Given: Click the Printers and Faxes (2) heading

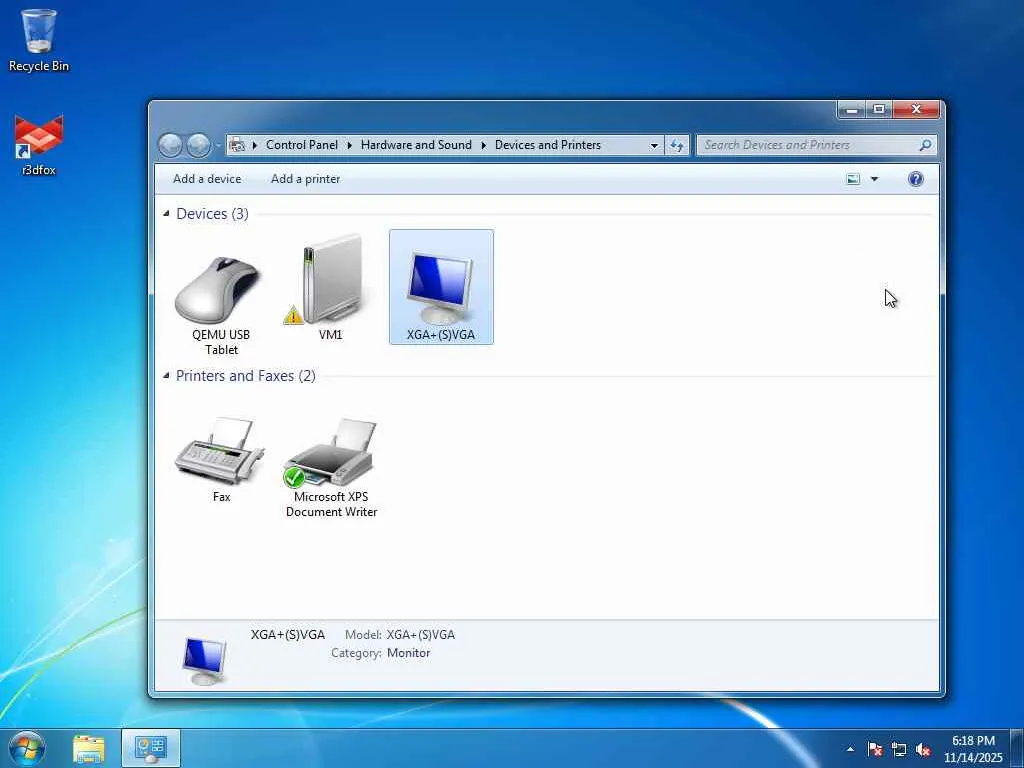Looking at the screenshot, I should point(246,376).
